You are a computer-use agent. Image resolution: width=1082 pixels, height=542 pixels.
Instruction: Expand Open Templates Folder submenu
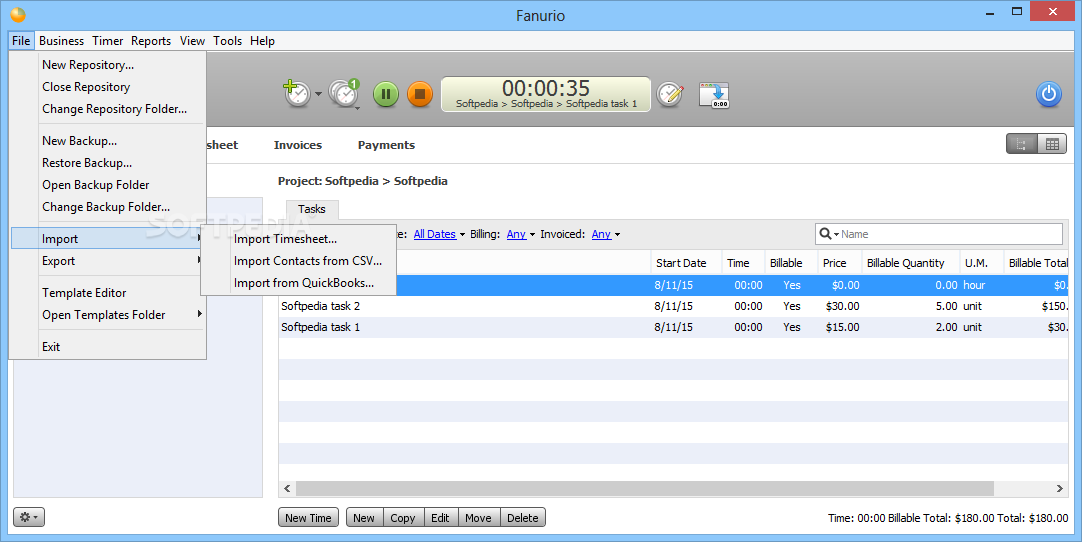[x=108, y=315]
